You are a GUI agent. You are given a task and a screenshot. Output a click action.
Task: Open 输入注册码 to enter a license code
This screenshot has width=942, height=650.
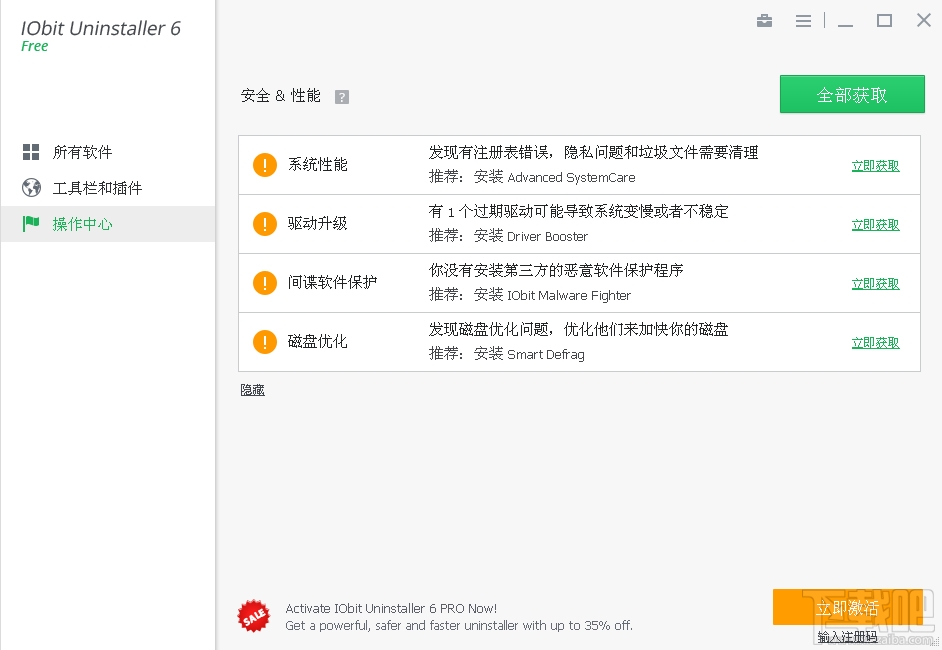pyautogui.click(x=847, y=635)
